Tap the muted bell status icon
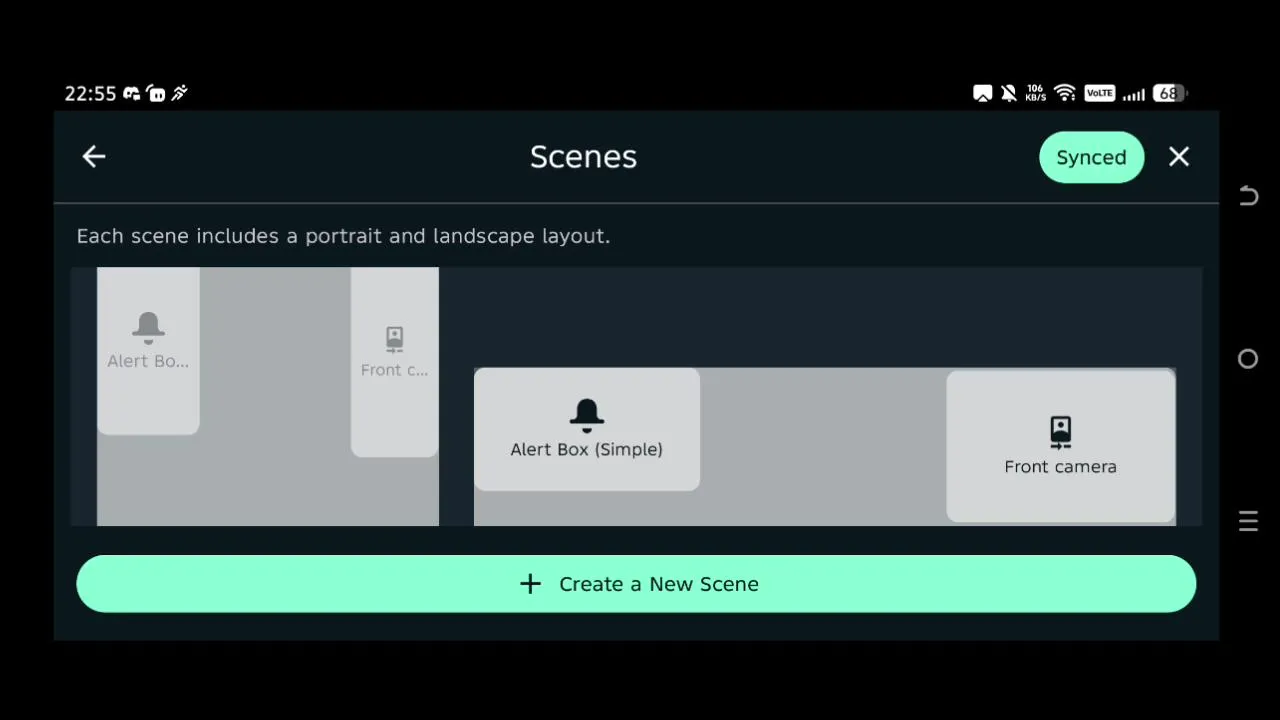Viewport: 1280px width, 720px height. click(1009, 93)
